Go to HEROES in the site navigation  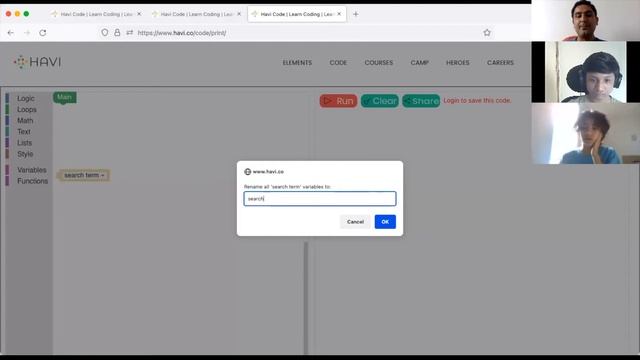coord(458,62)
